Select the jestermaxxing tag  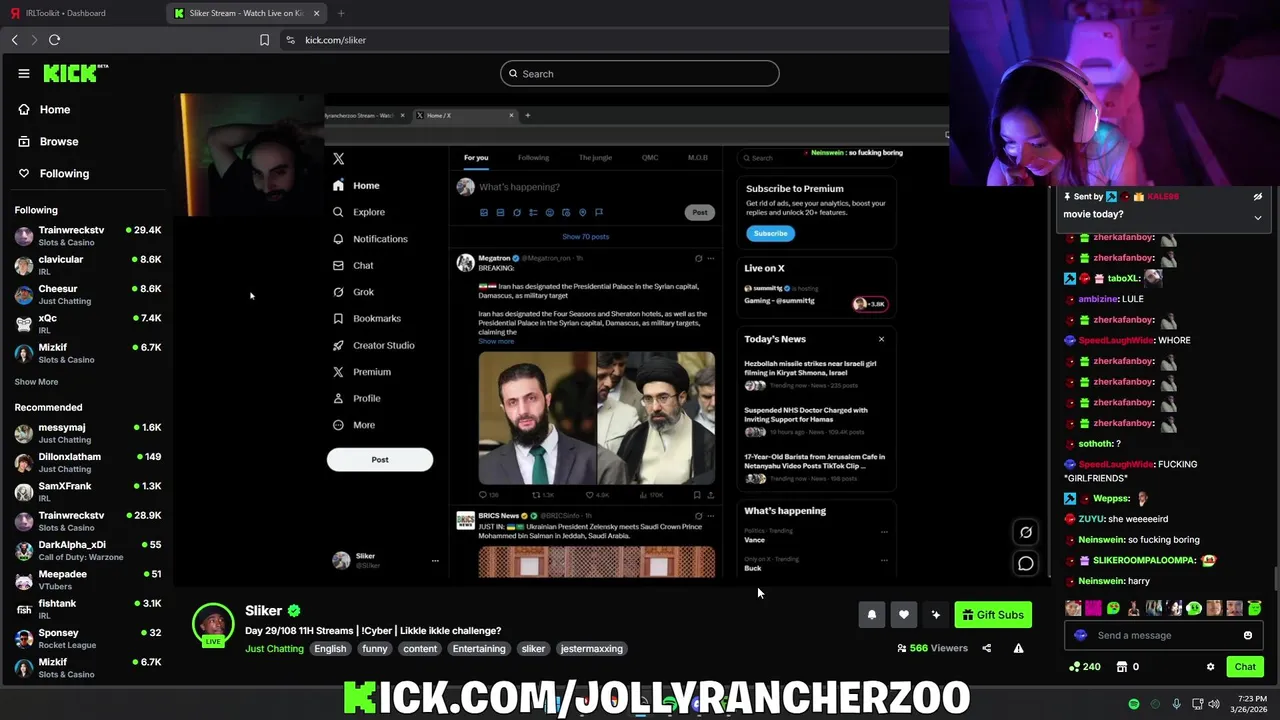[x=592, y=649]
